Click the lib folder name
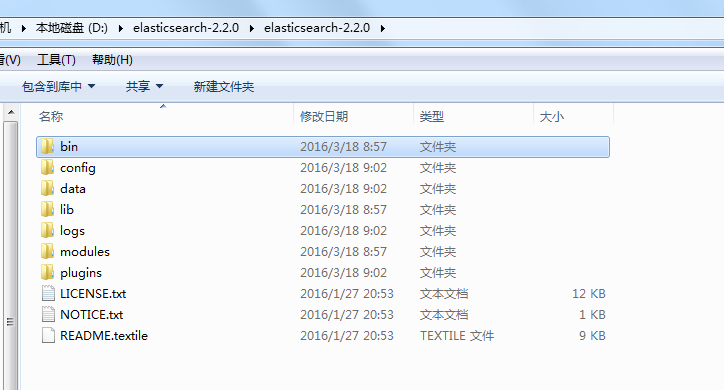 point(66,210)
